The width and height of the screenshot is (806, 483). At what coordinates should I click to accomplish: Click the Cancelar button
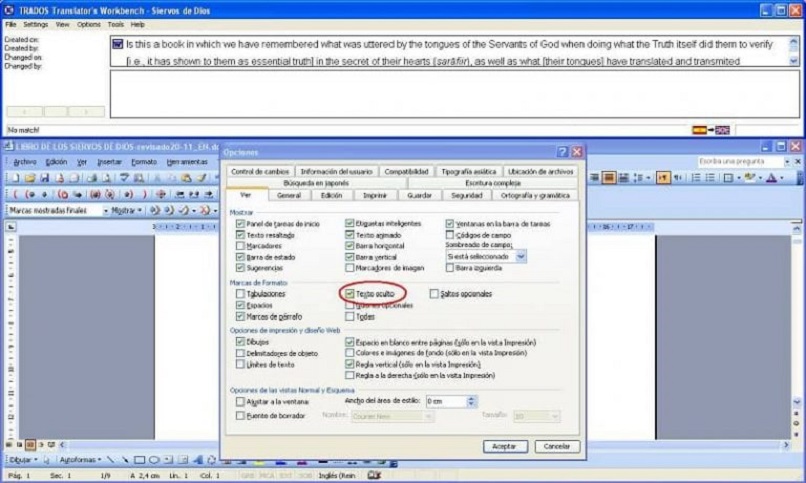557,446
